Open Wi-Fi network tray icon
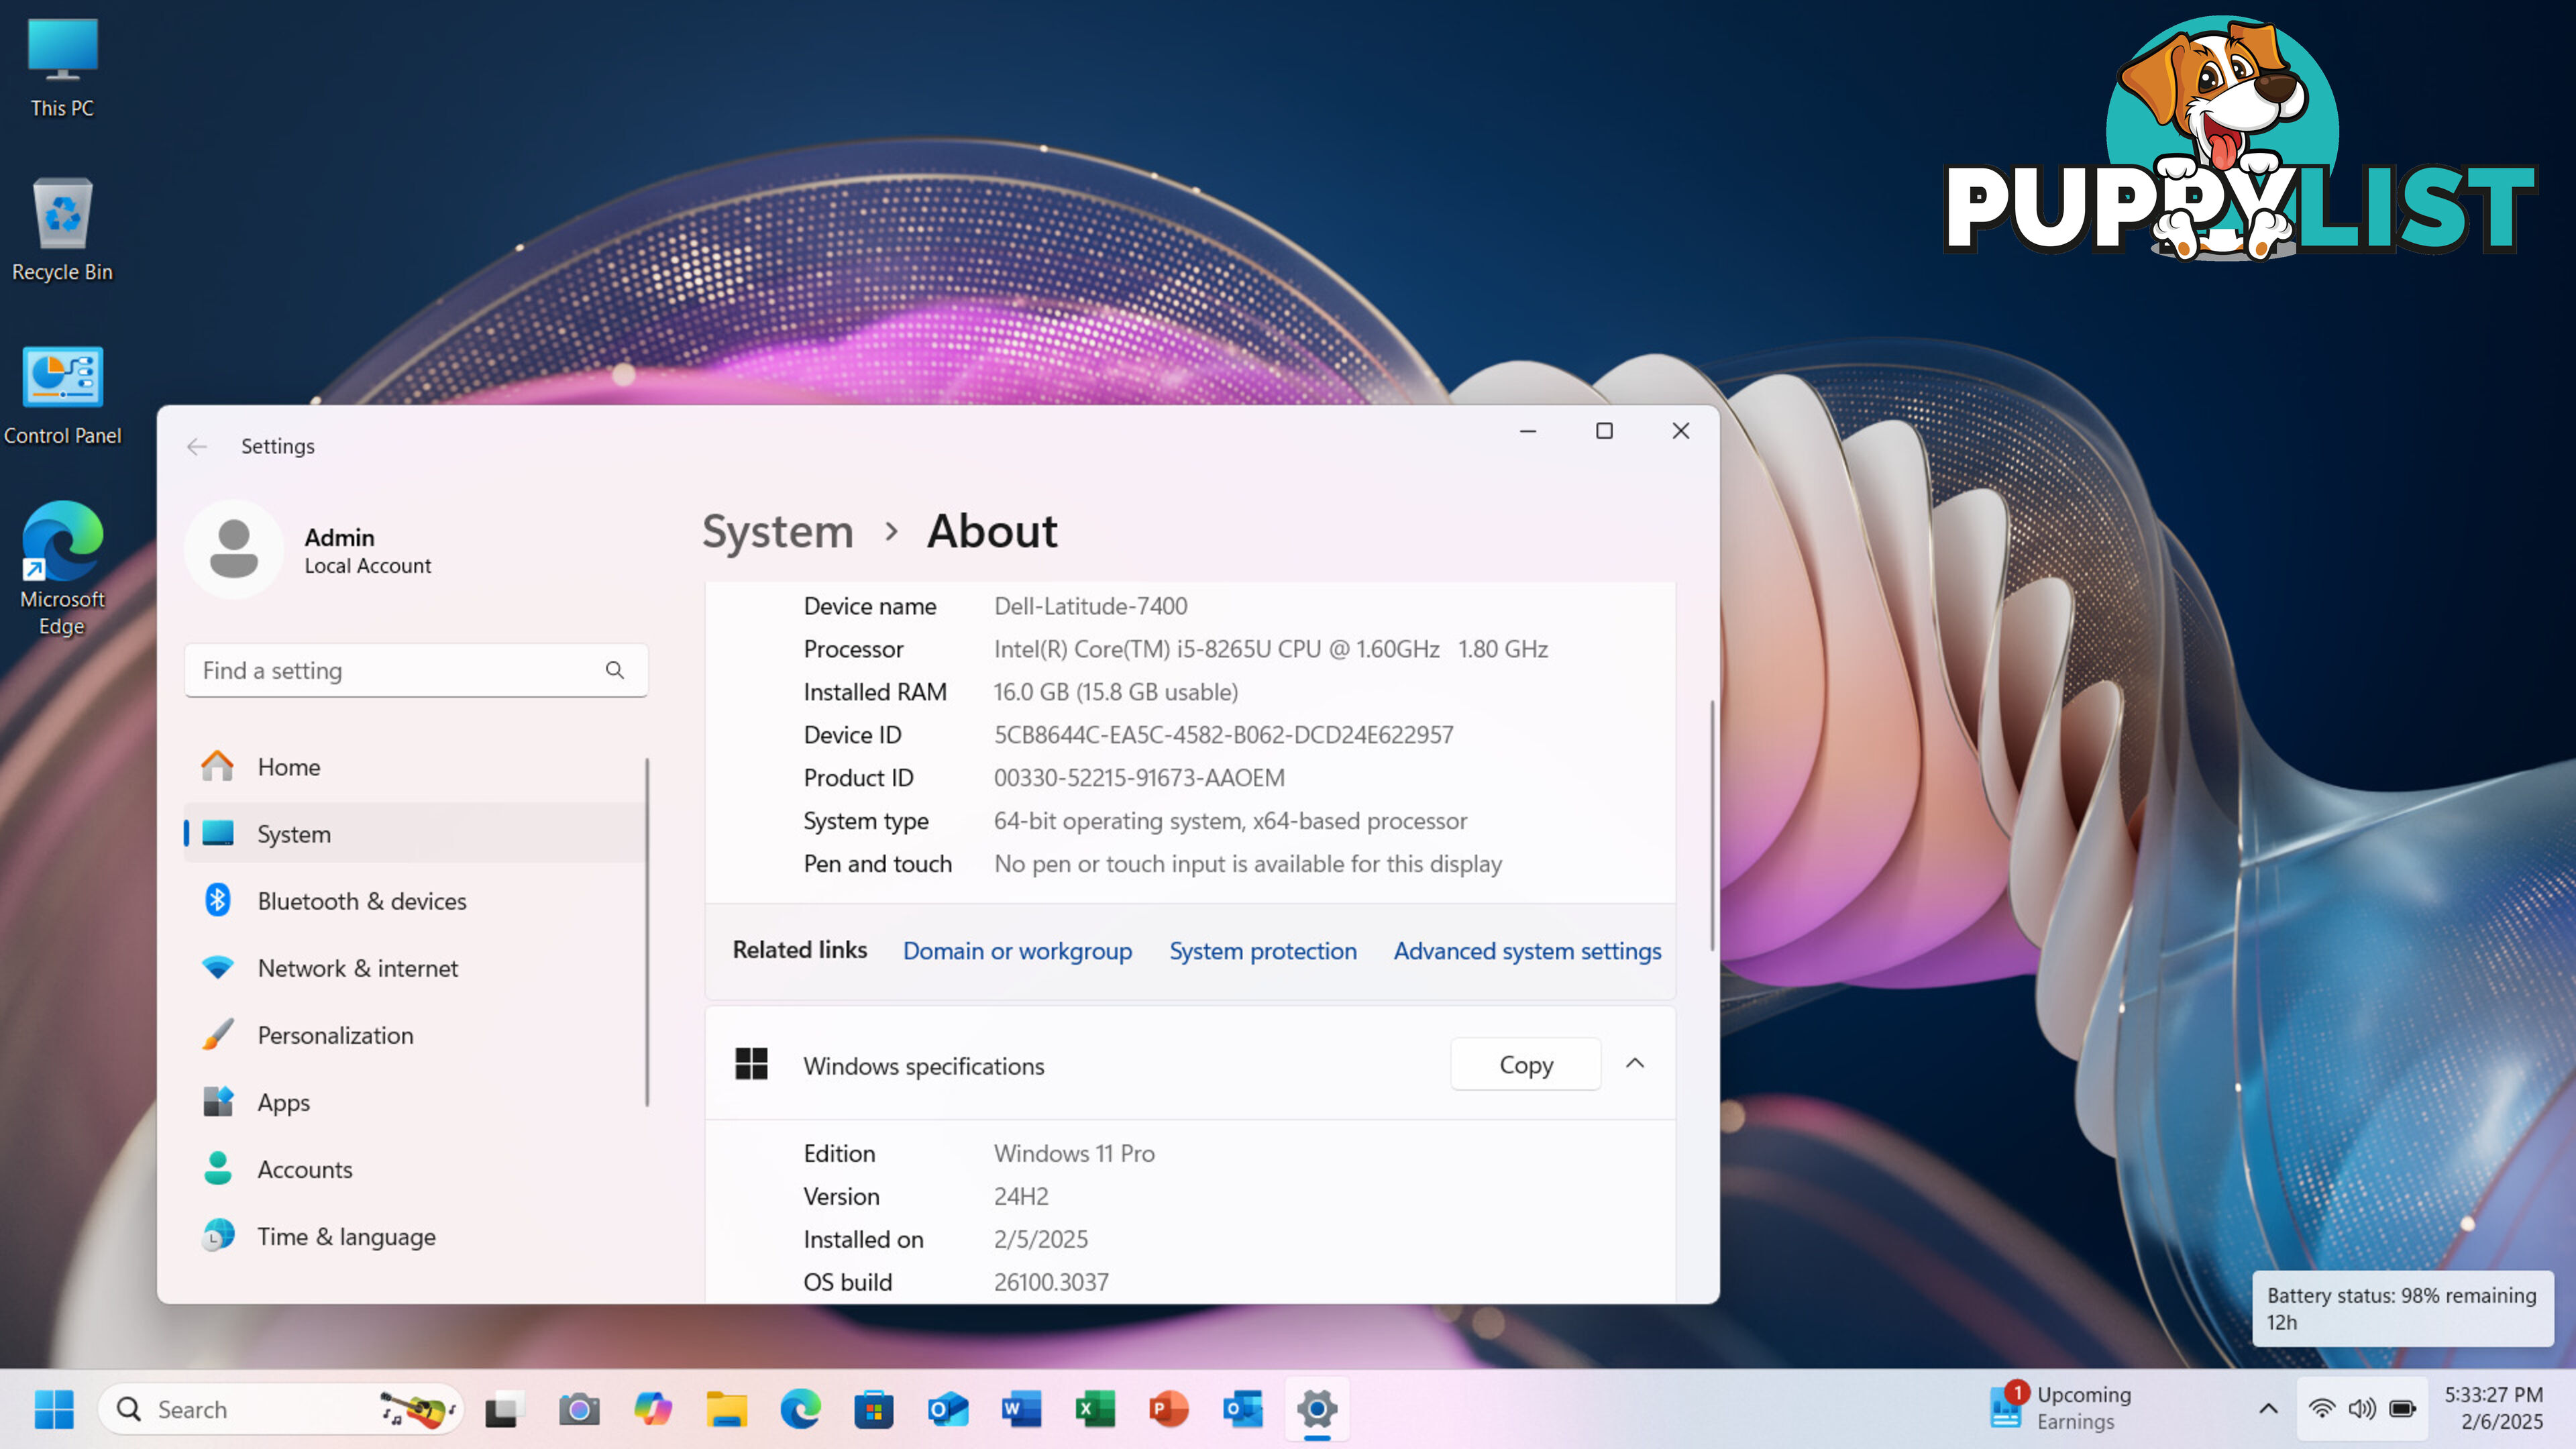This screenshot has height=1449, width=2576. tap(2322, 1409)
